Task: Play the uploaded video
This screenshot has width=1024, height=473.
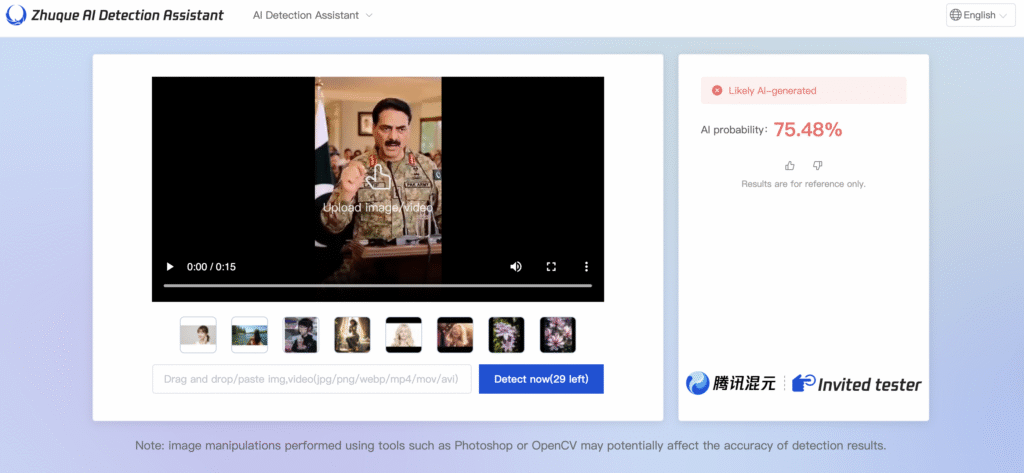Action: (170, 267)
